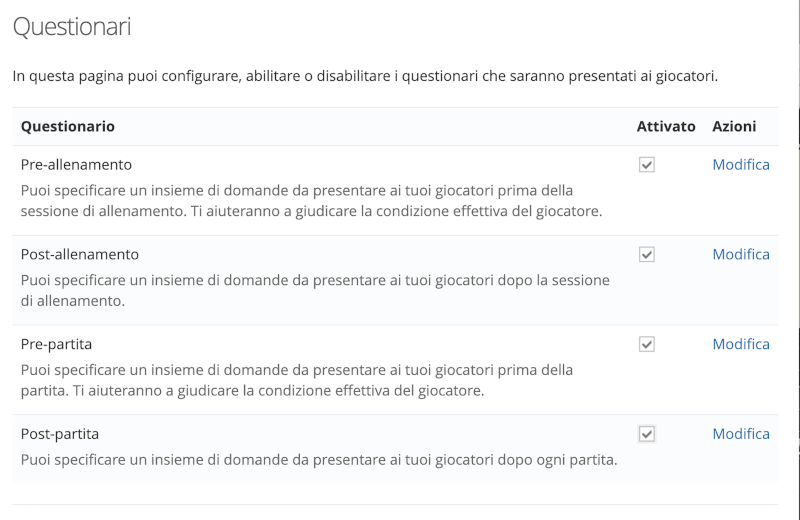800x520 pixels.
Task: Click the Post-allenamento description text
Action: (315, 290)
